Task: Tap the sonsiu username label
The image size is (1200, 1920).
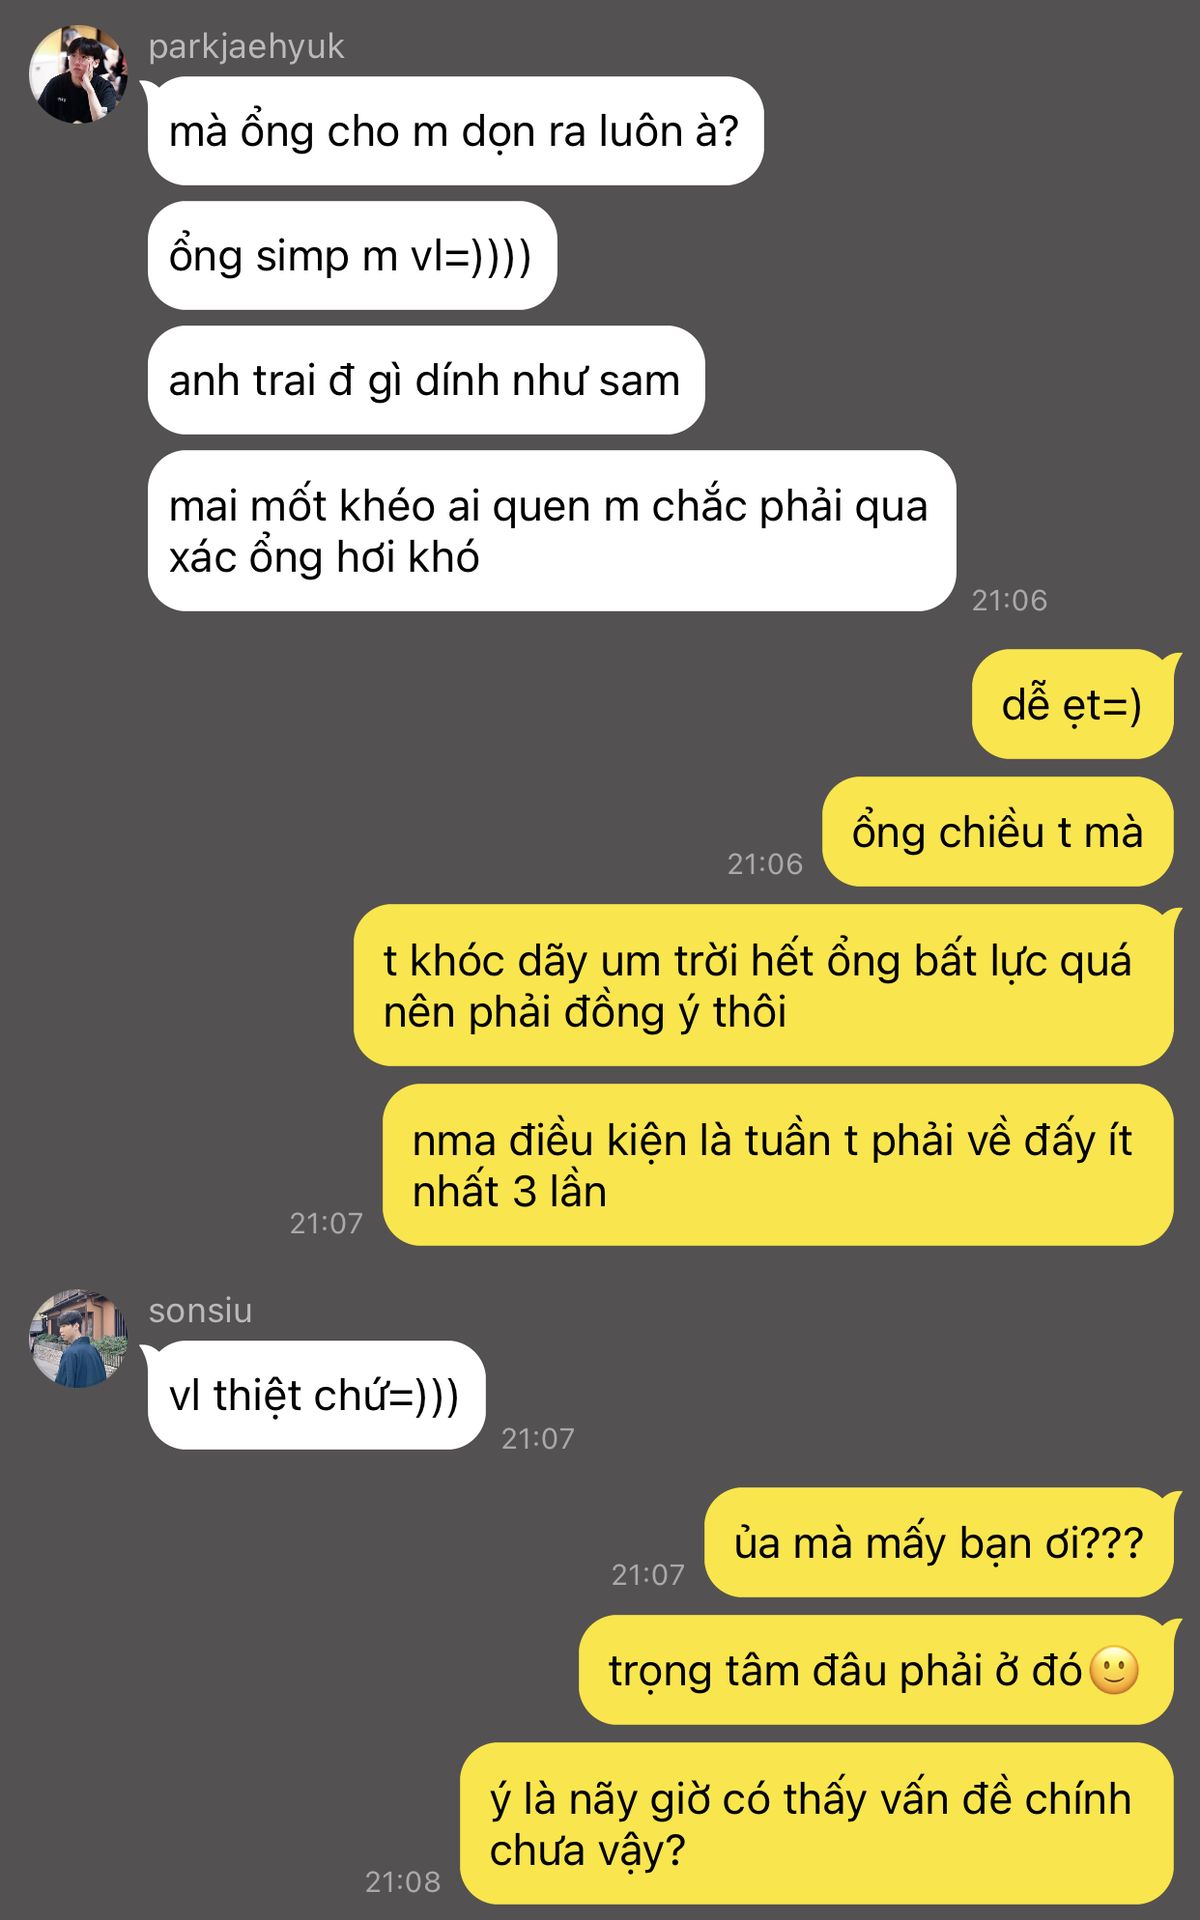Action: (x=200, y=1310)
